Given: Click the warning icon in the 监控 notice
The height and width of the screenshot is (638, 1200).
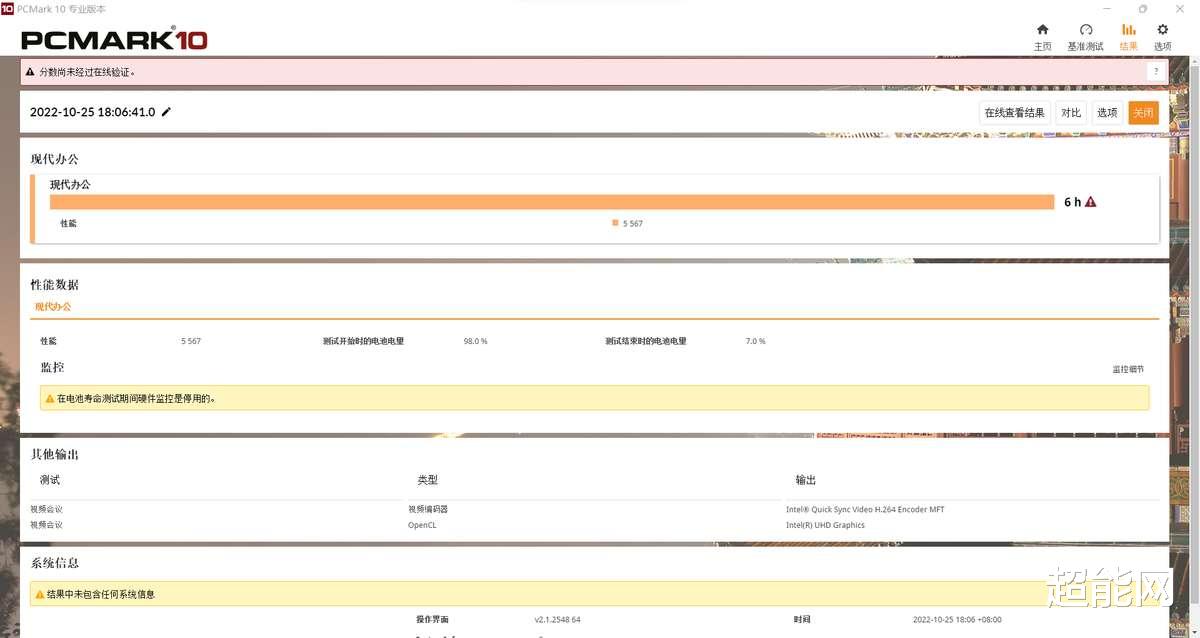Looking at the screenshot, I should 48,398.
